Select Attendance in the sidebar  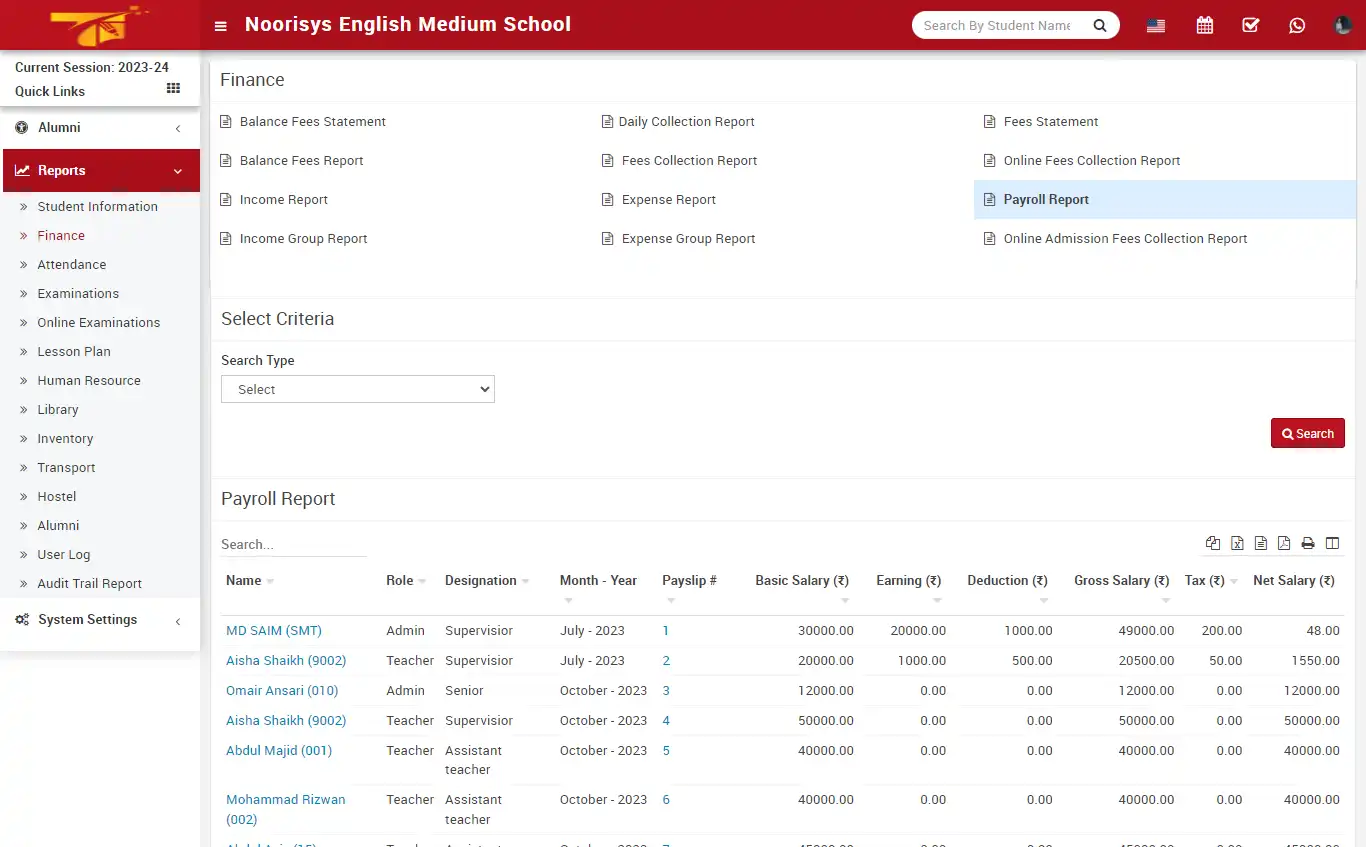pyautogui.click(x=71, y=264)
